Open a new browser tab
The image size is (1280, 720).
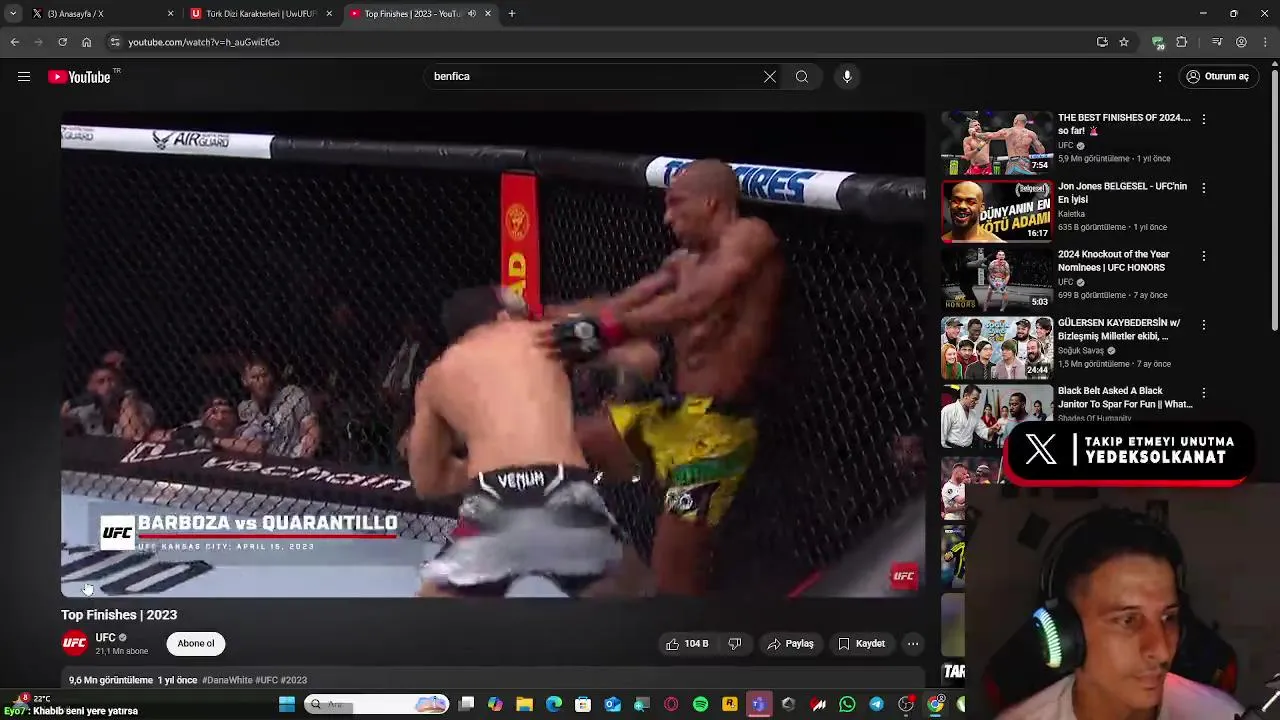pyautogui.click(x=512, y=14)
